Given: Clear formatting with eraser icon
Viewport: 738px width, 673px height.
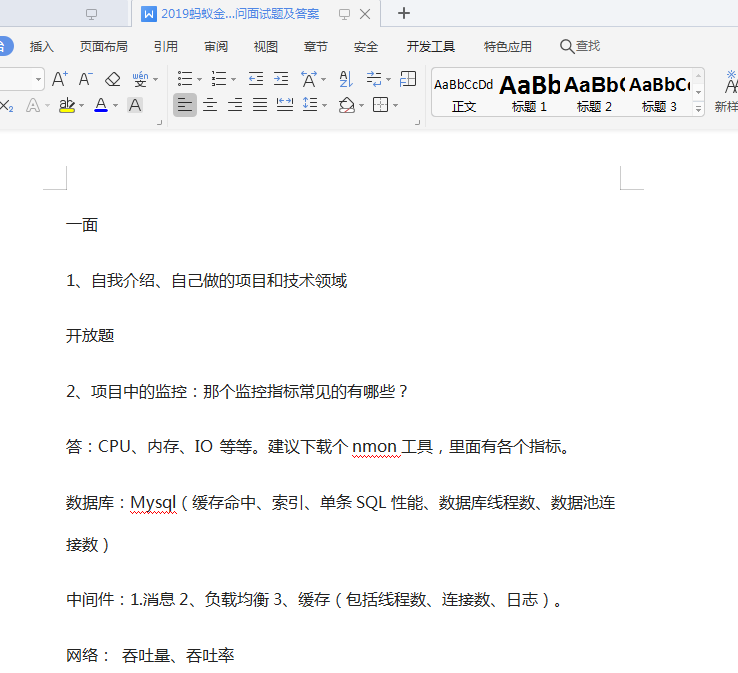Looking at the screenshot, I should (112, 79).
